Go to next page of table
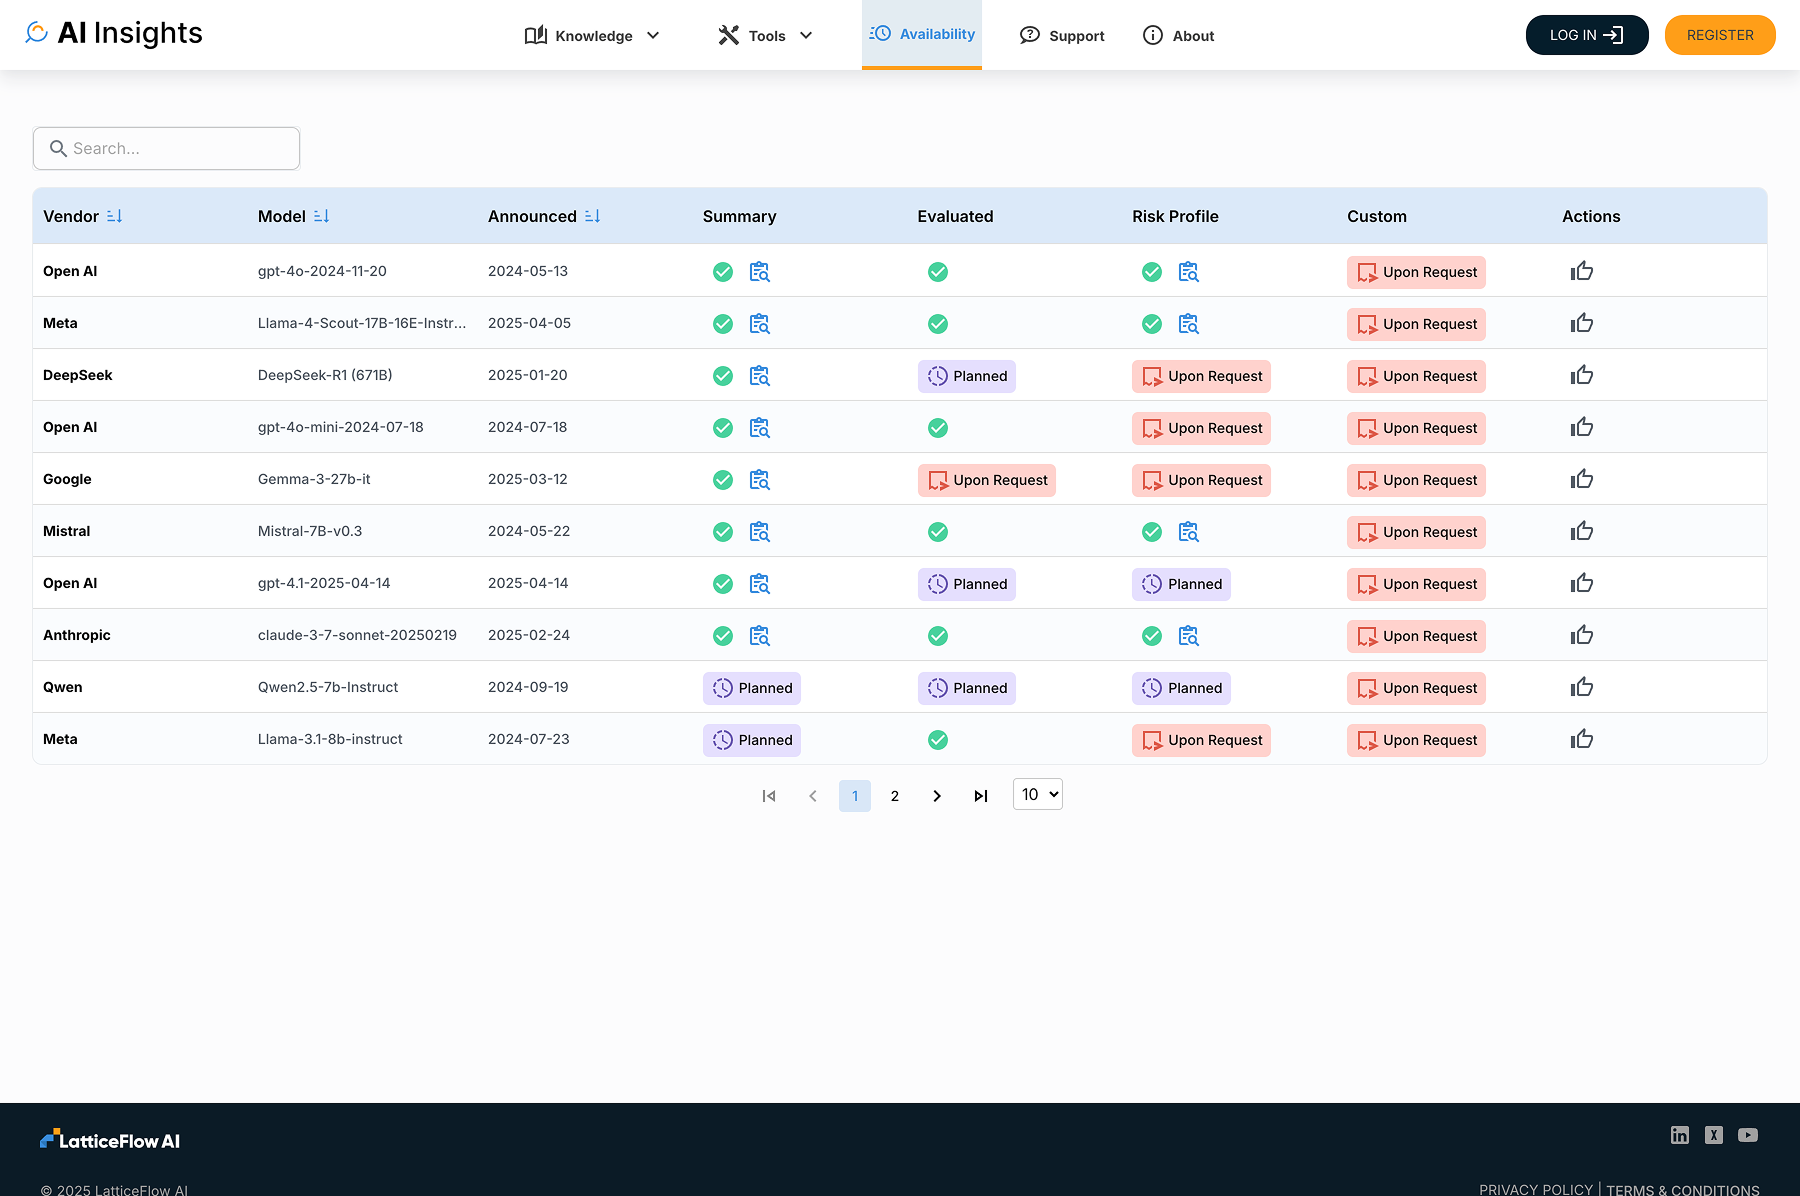 936,796
